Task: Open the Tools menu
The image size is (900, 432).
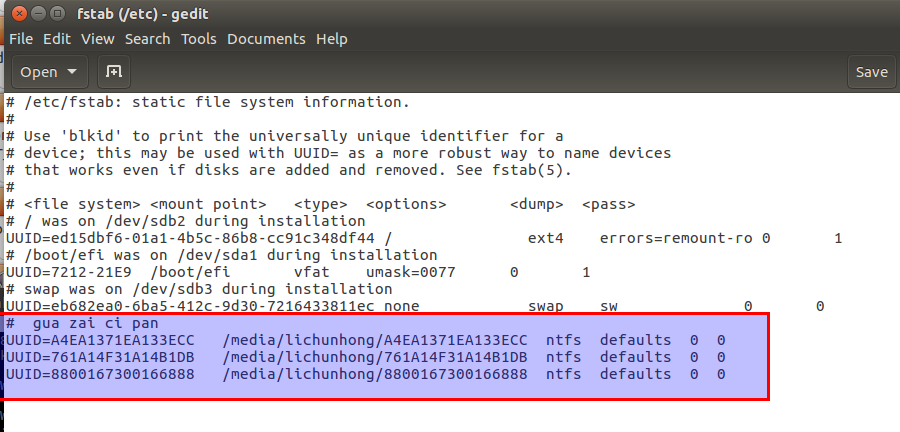Action: 199,39
